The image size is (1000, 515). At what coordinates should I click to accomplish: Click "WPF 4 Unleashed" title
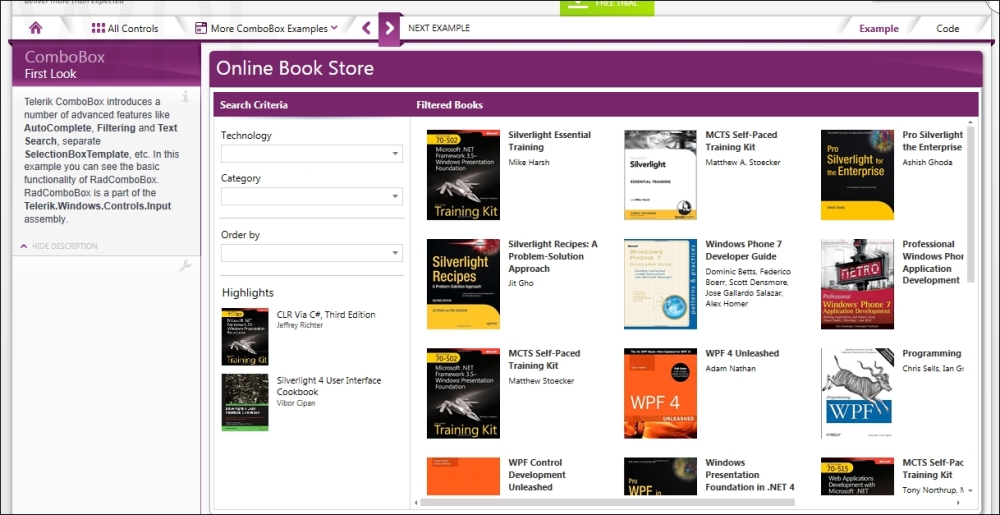click(742, 353)
